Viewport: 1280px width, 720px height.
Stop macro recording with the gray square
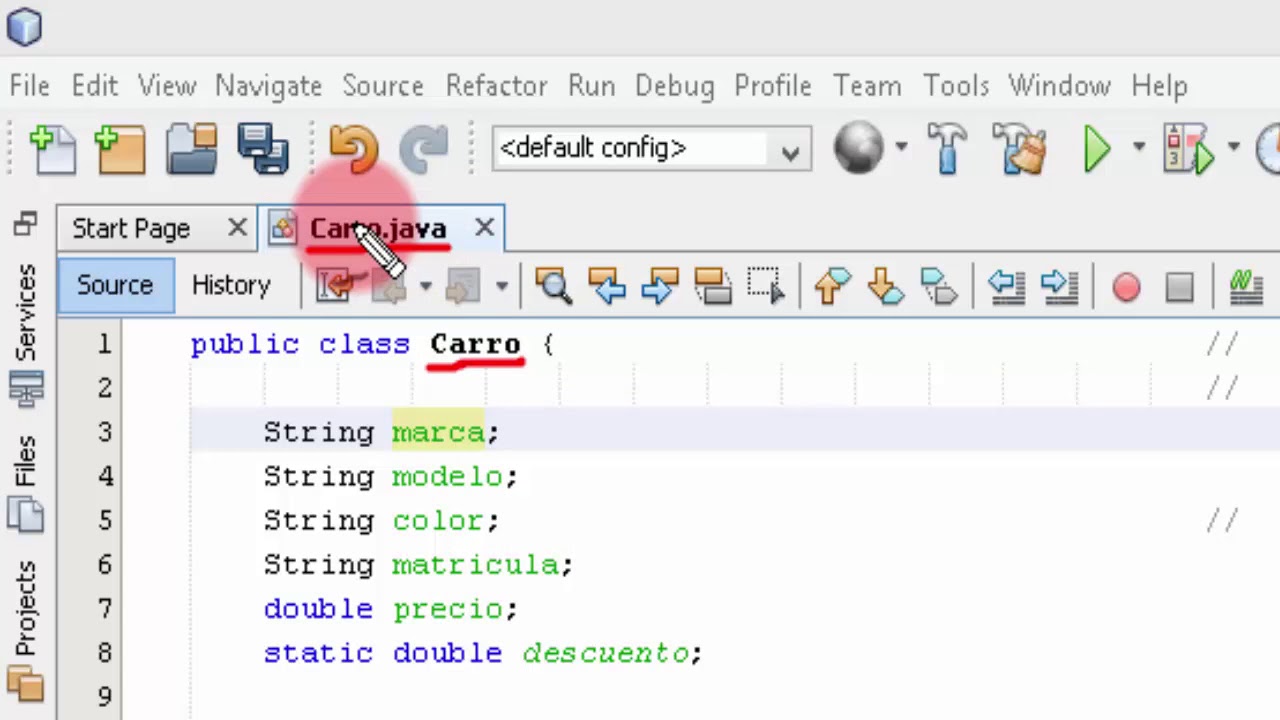(1180, 288)
